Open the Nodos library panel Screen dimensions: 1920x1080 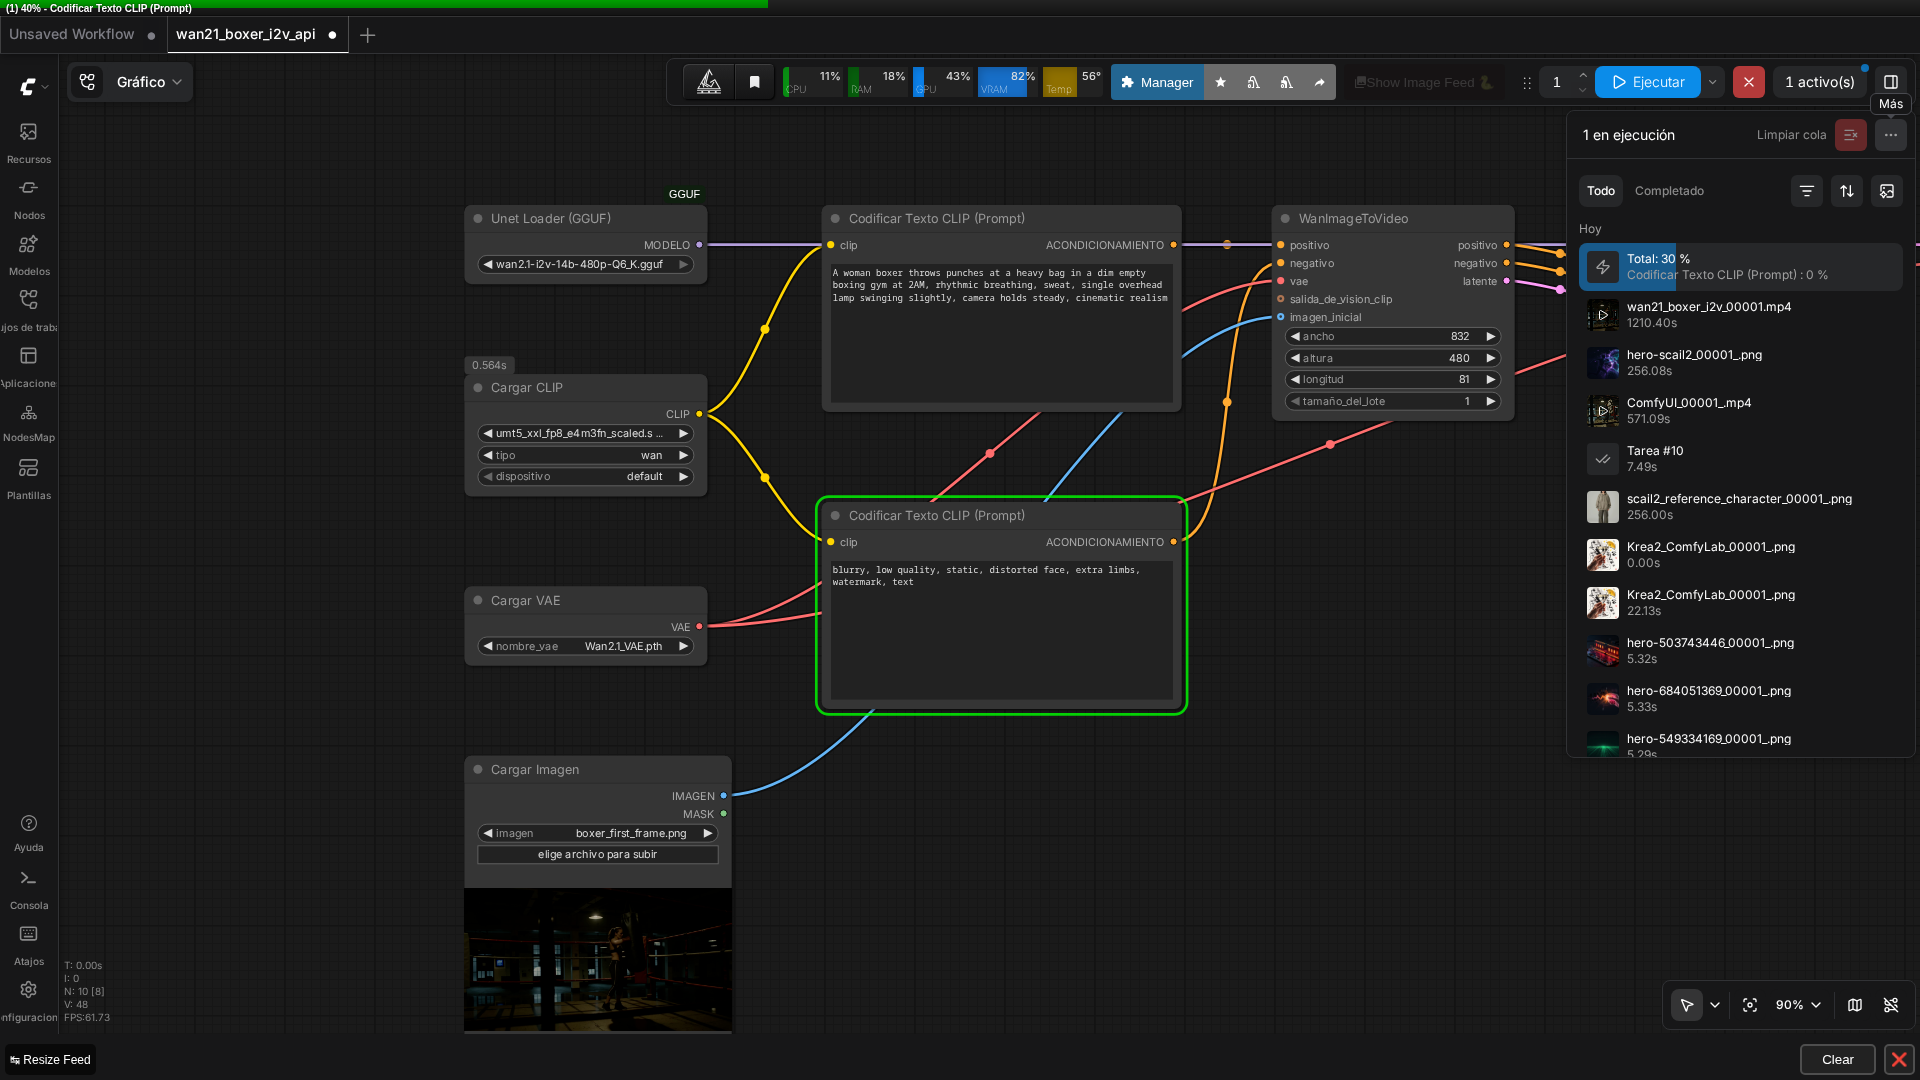28,199
